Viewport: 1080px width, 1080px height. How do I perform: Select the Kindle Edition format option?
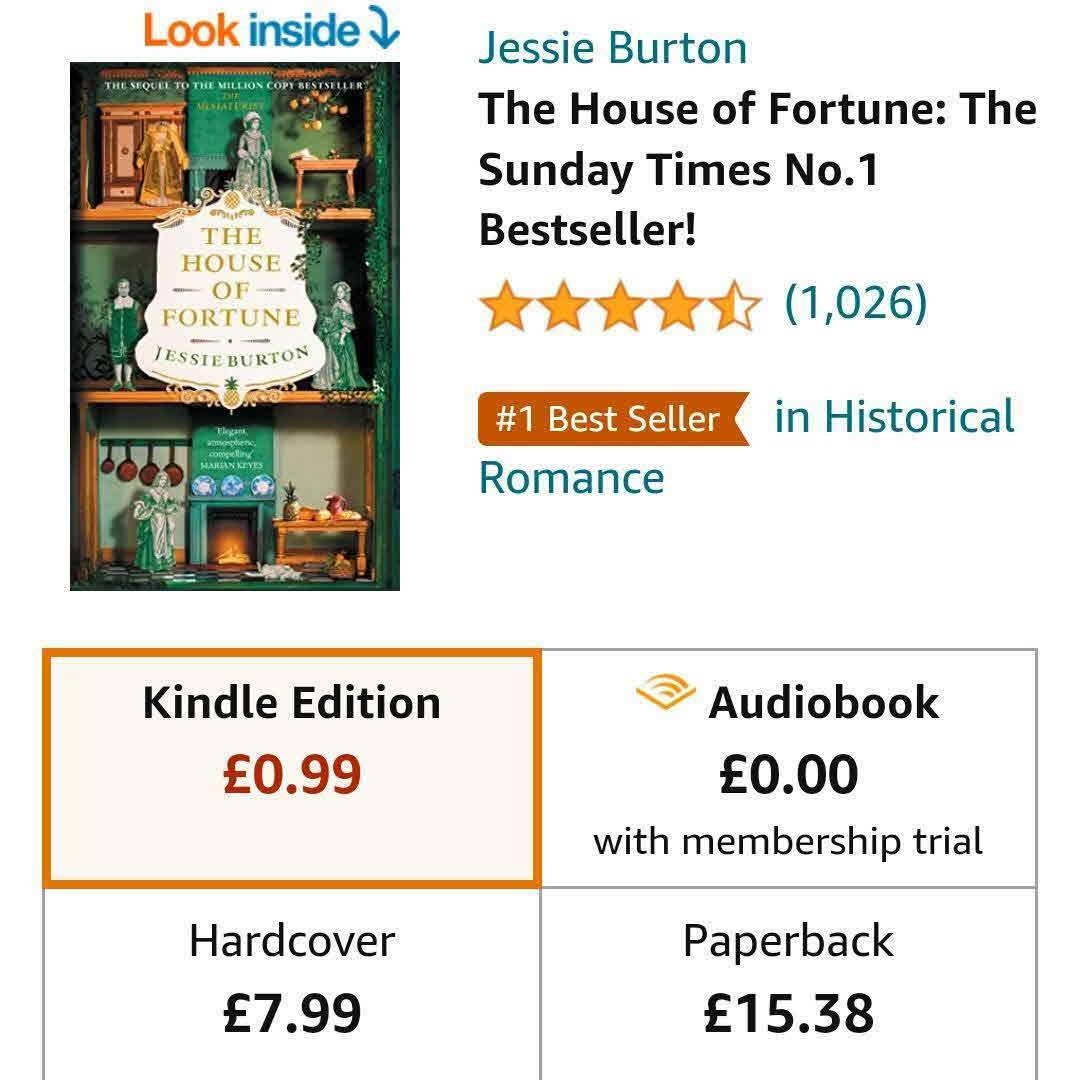pyautogui.click(x=292, y=768)
